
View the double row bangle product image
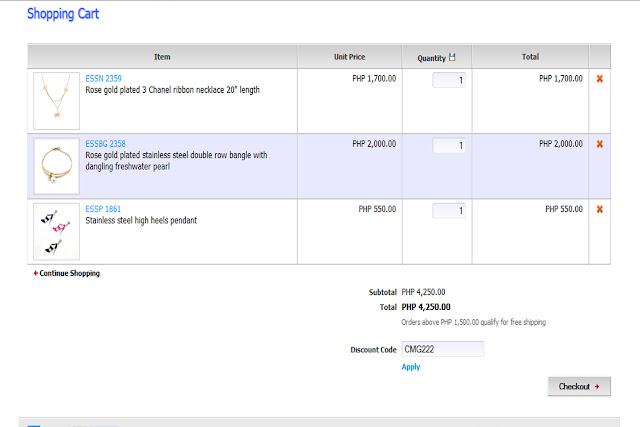[x=56, y=166]
